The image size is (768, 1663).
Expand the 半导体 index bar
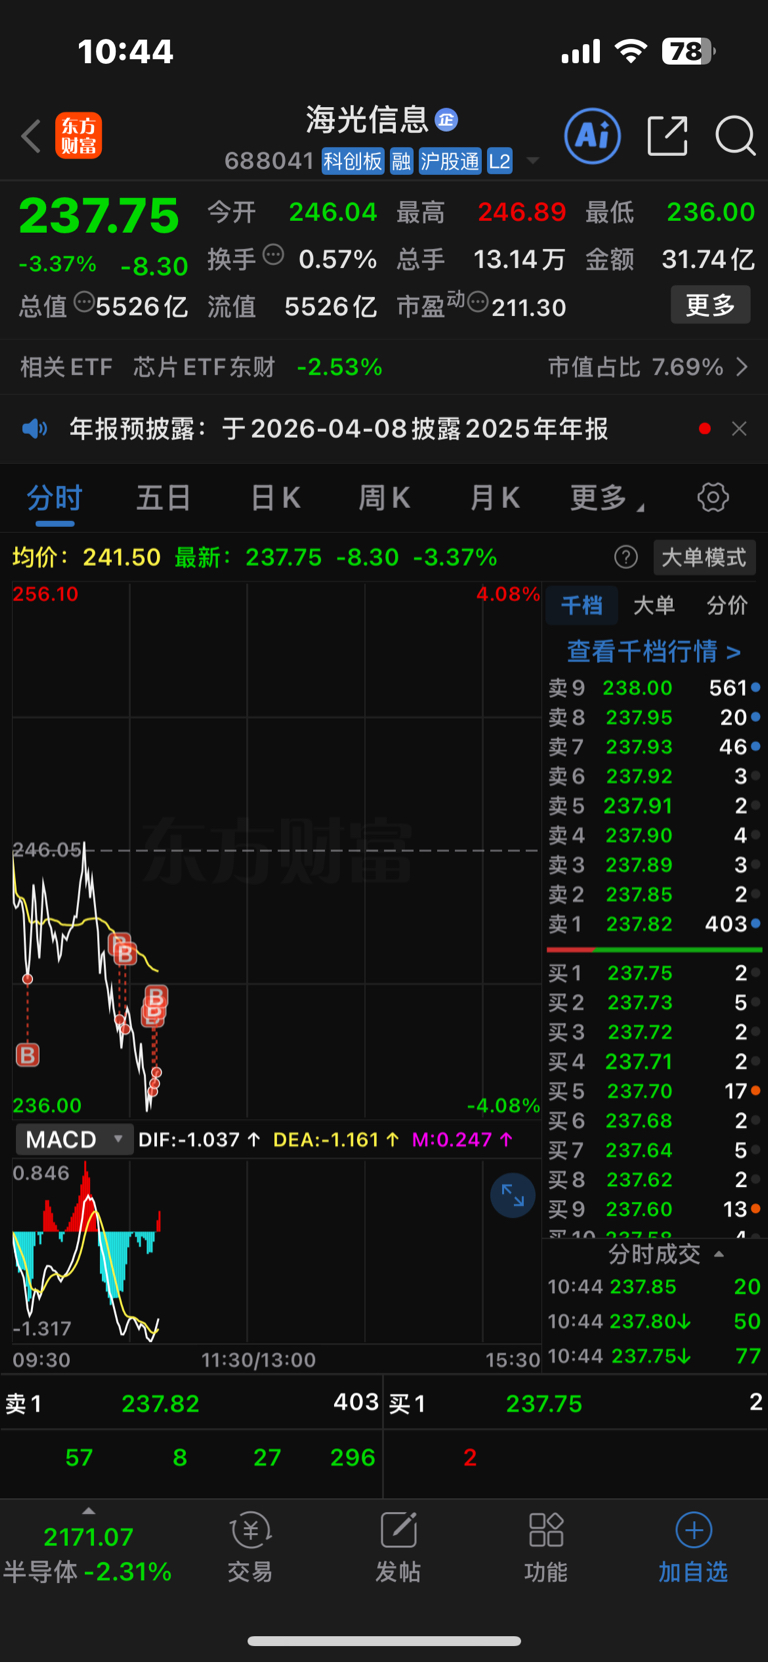click(88, 1552)
